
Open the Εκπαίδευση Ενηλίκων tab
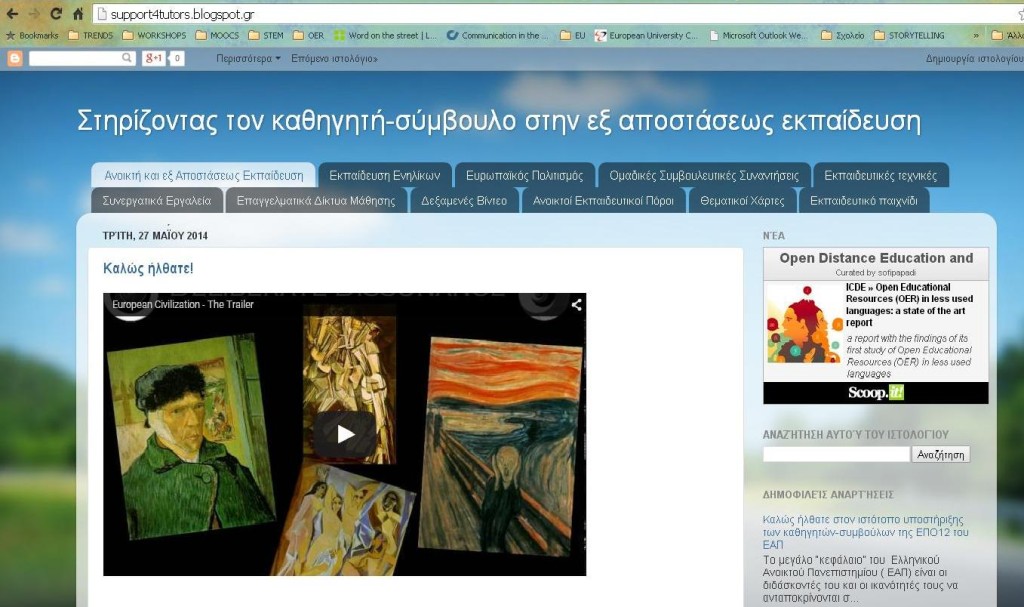coord(385,175)
